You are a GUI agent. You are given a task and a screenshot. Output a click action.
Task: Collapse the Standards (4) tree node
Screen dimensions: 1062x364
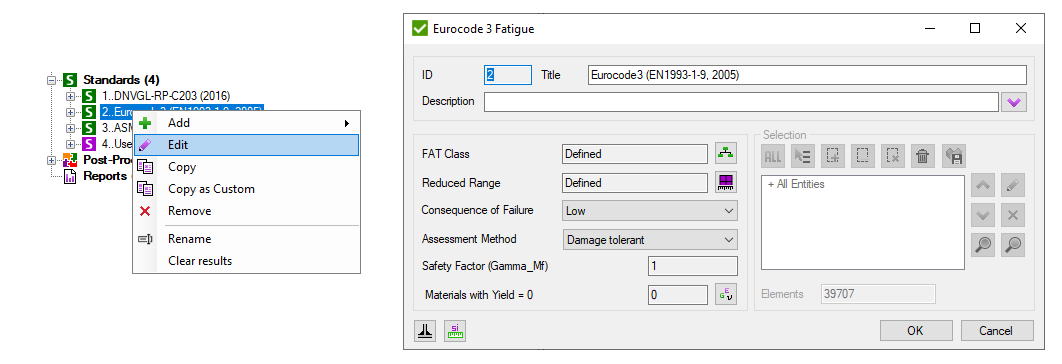click(x=51, y=80)
